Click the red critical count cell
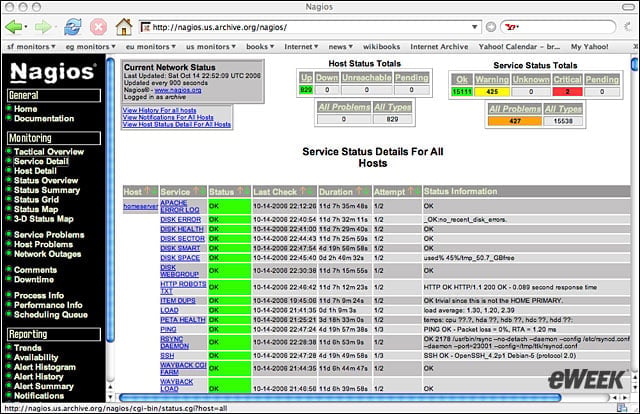 pyautogui.click(x=567, y=91)
